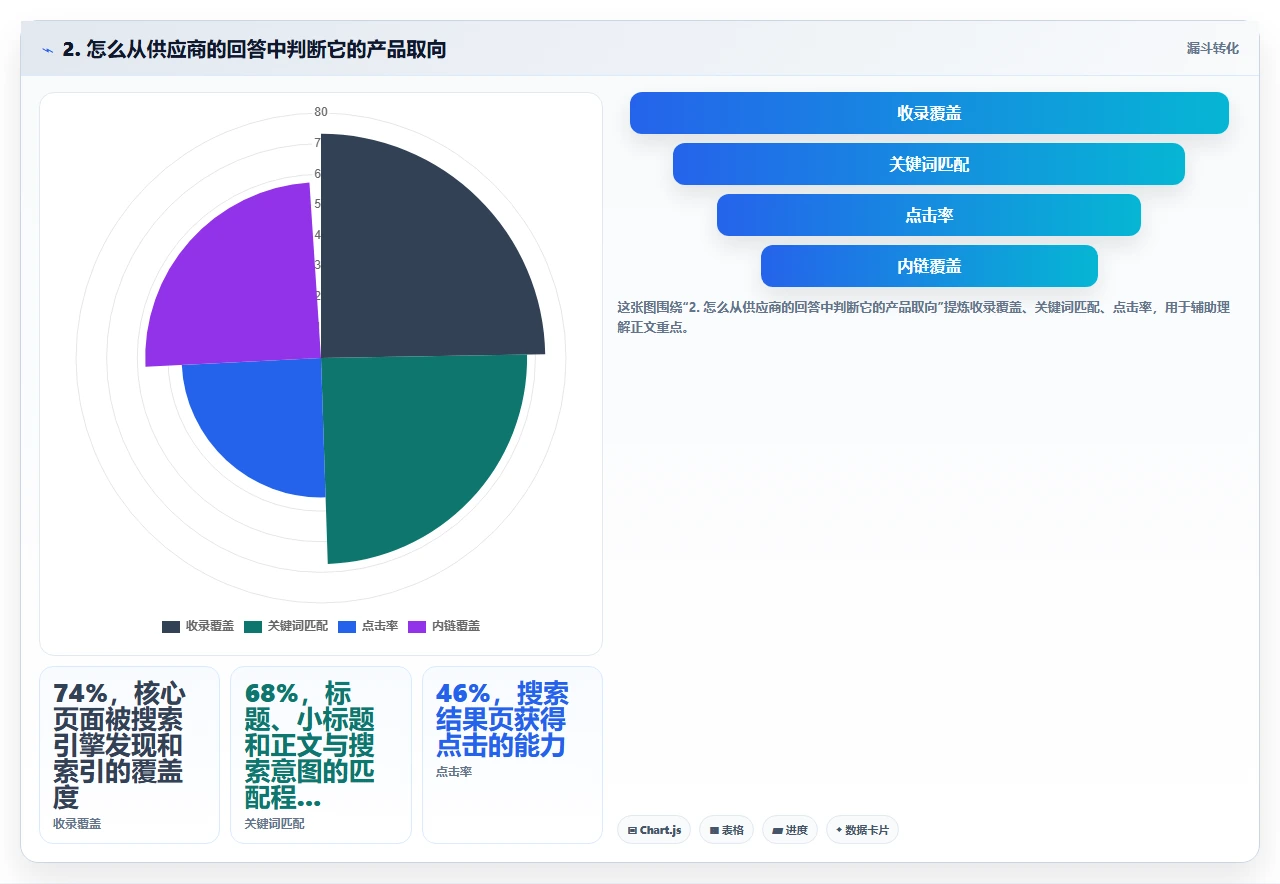Toggle the 点击率 legend entry
Viewport: 1280px width, 884px height.
(368, 626)
